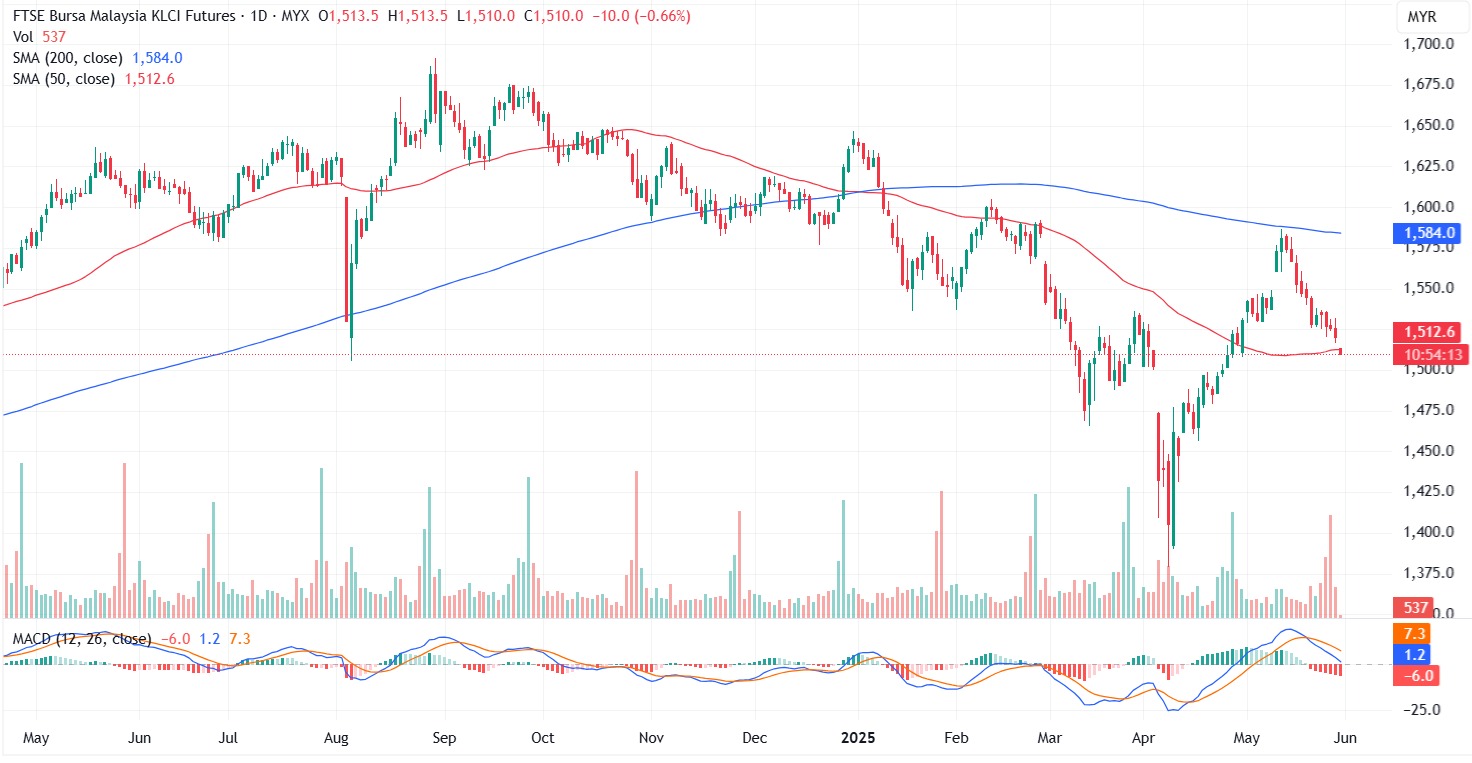Select the SMA (200, close) indicator legend
The width and height of the screenshot is (1472, 763).
[70, 58]
